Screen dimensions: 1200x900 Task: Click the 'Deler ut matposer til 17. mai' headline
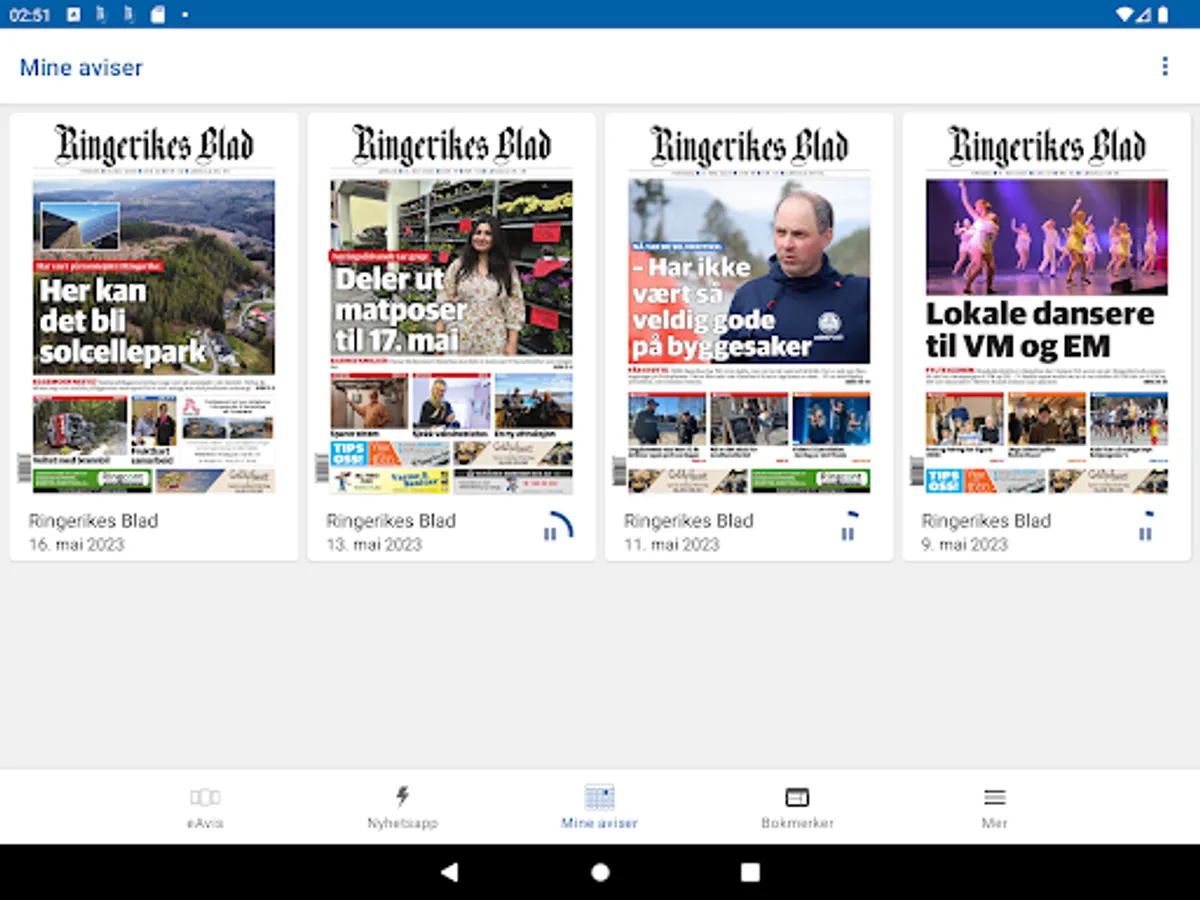pyautogui.click(x=400, y=310)
